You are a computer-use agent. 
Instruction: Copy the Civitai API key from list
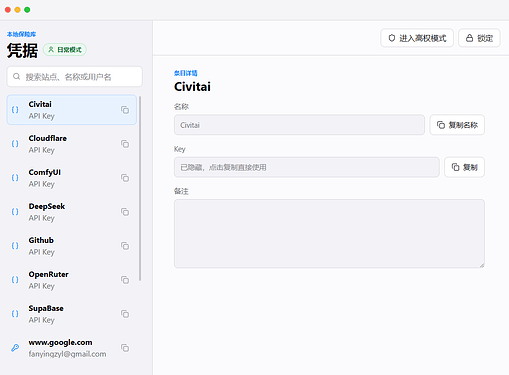(x=125, y=110)
